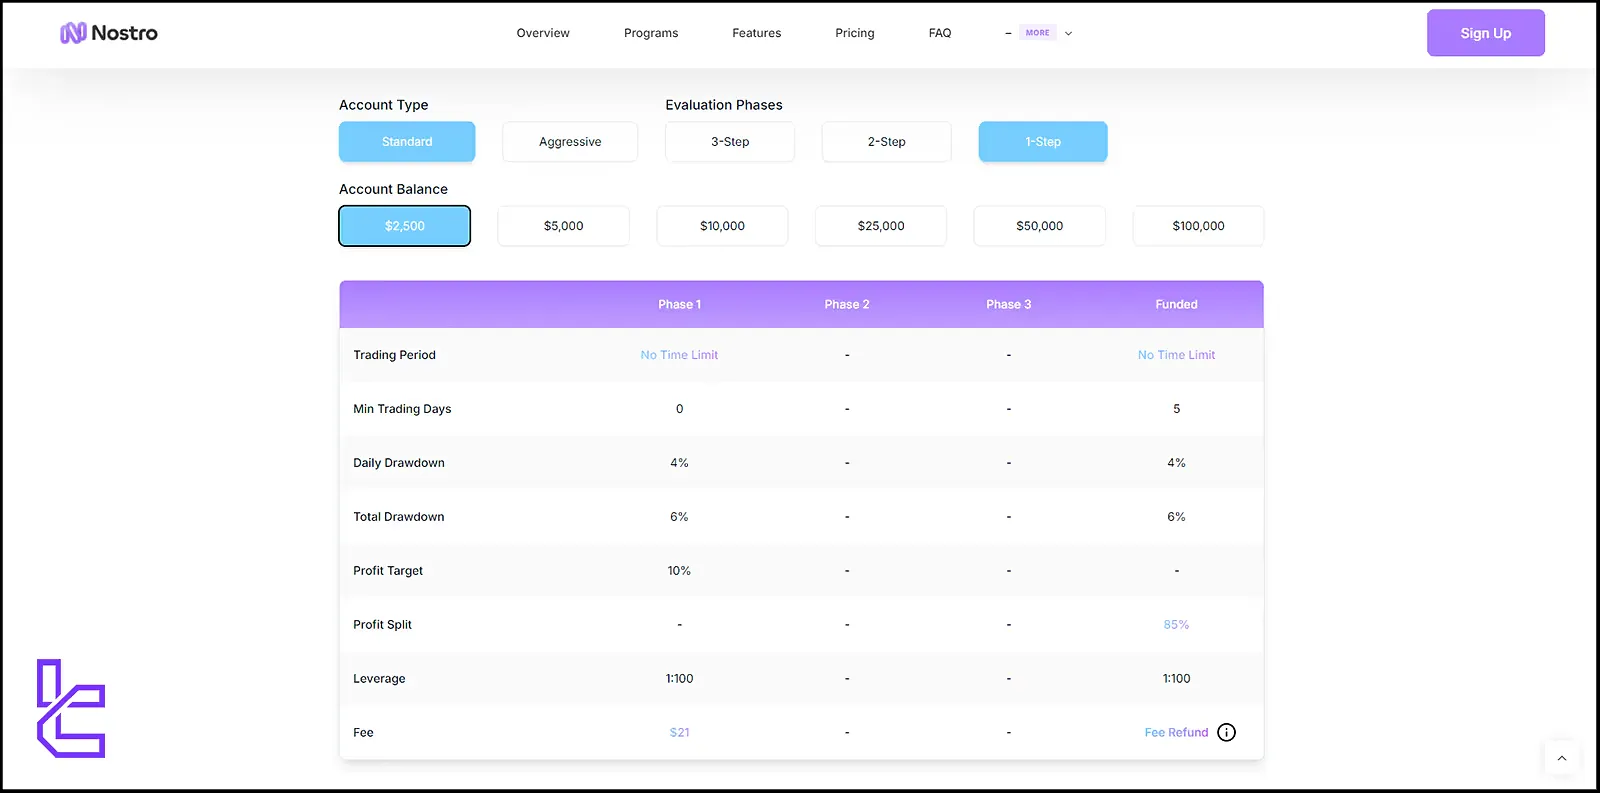Click the Phase 1 1:100 leverage value
The image size is (1600, 793).
(679, 679)
